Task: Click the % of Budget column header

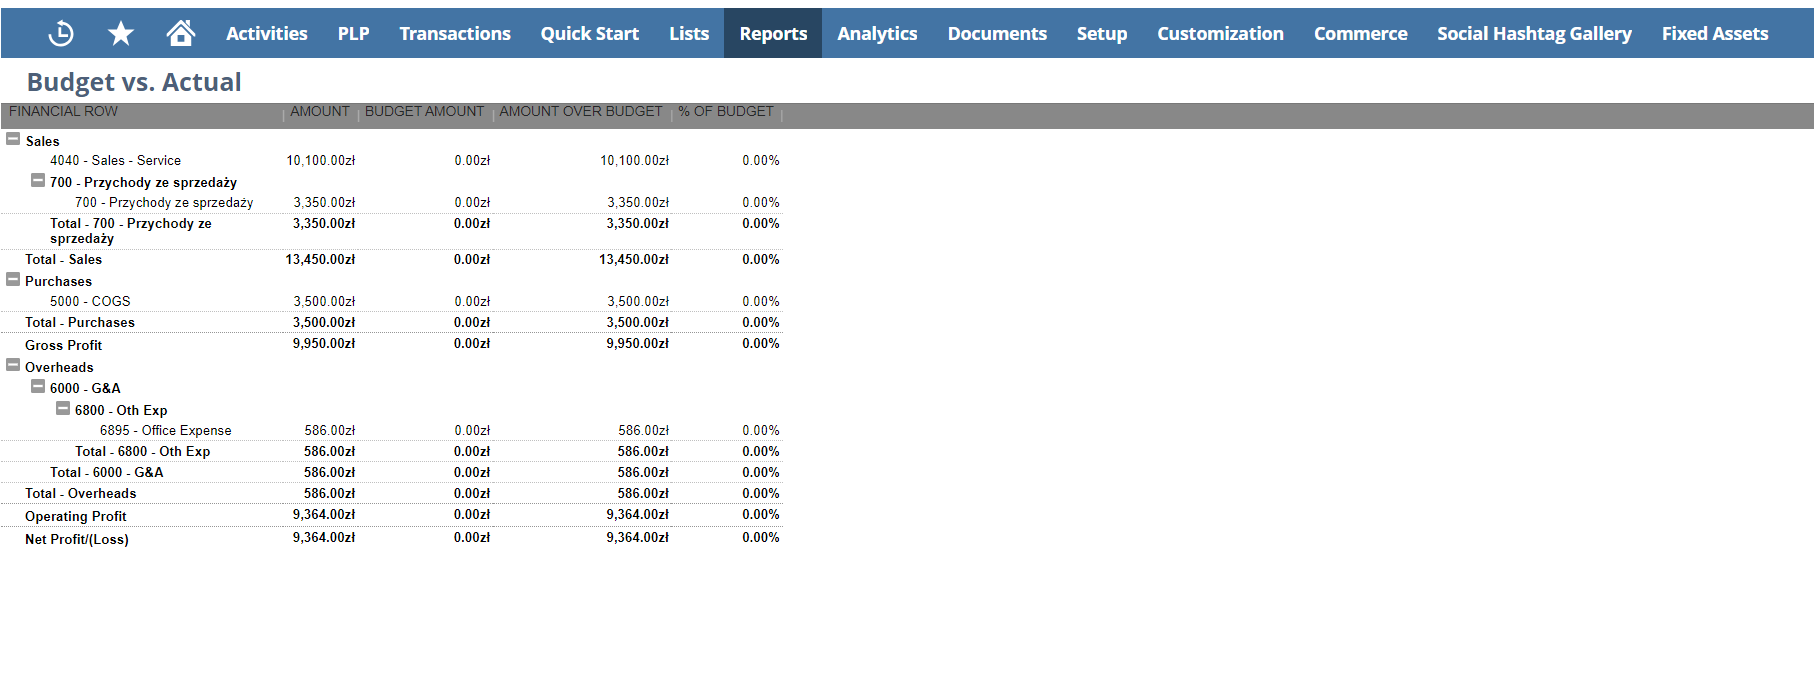Action: tap(725, 112)
